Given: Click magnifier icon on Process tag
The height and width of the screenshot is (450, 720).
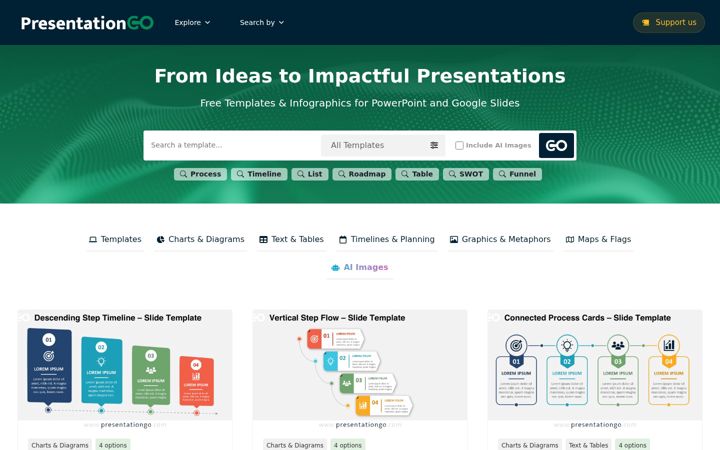Looking at the screenshot, I should pyautogui.click(x=183, y=174).
